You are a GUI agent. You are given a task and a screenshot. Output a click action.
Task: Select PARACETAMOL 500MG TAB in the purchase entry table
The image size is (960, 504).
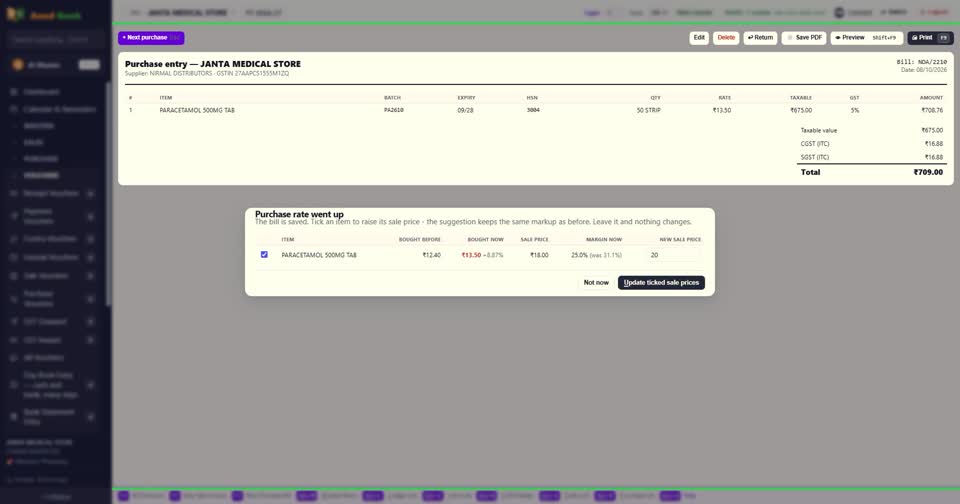(197, 111)
